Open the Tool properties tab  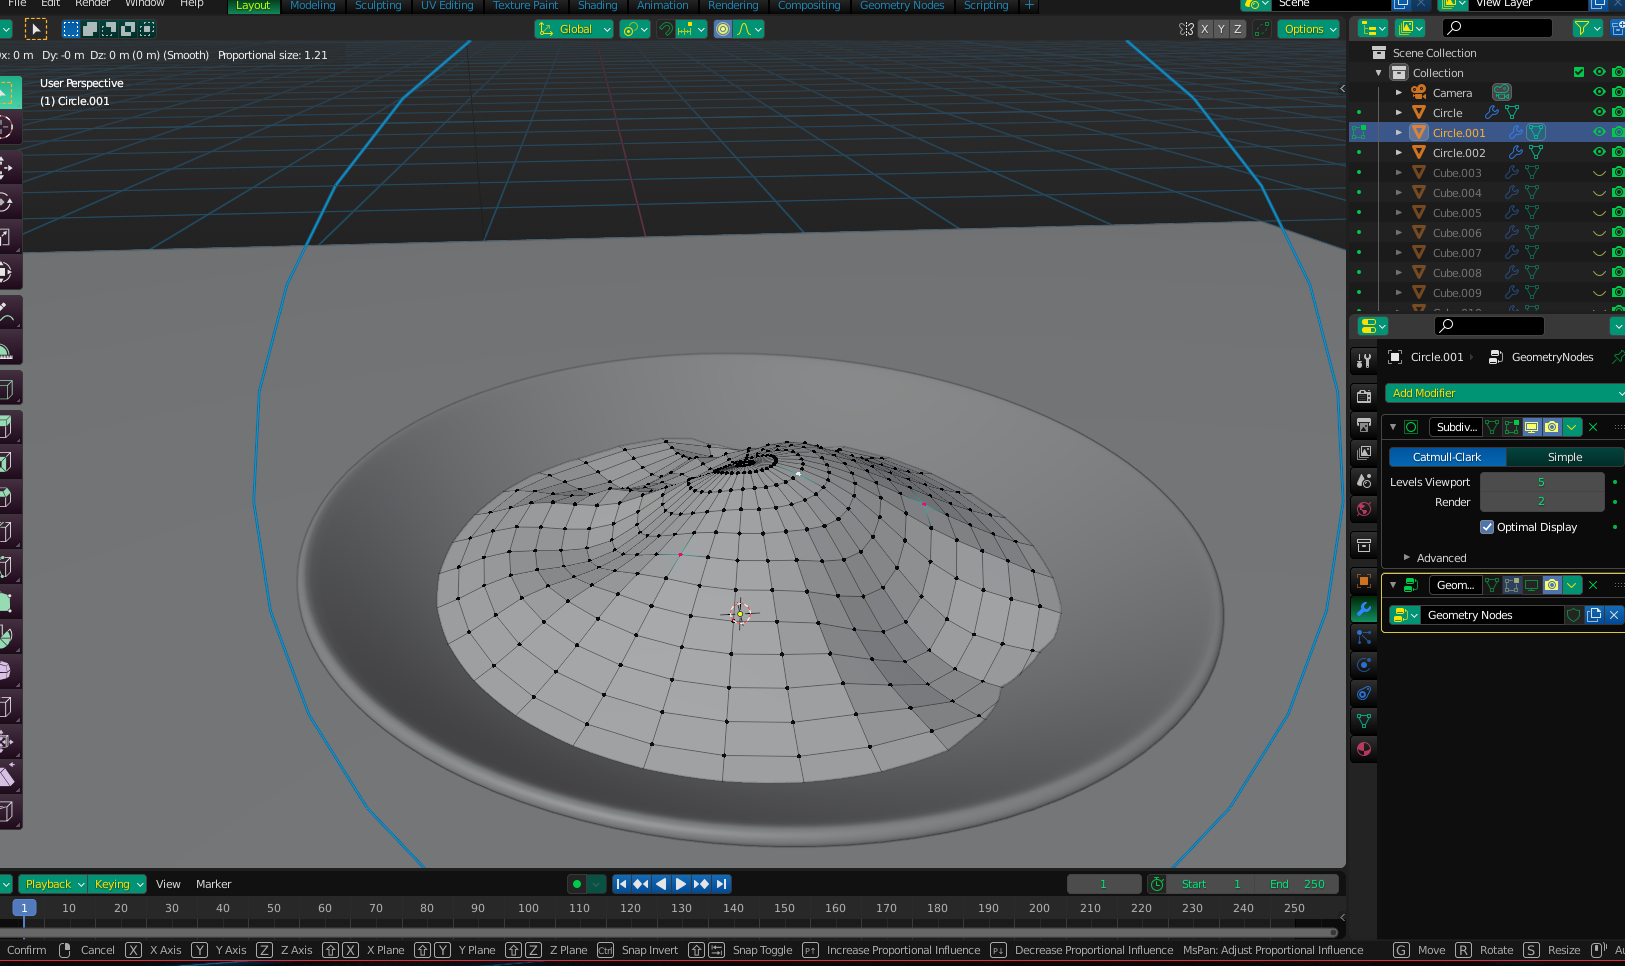[1364, 361]
